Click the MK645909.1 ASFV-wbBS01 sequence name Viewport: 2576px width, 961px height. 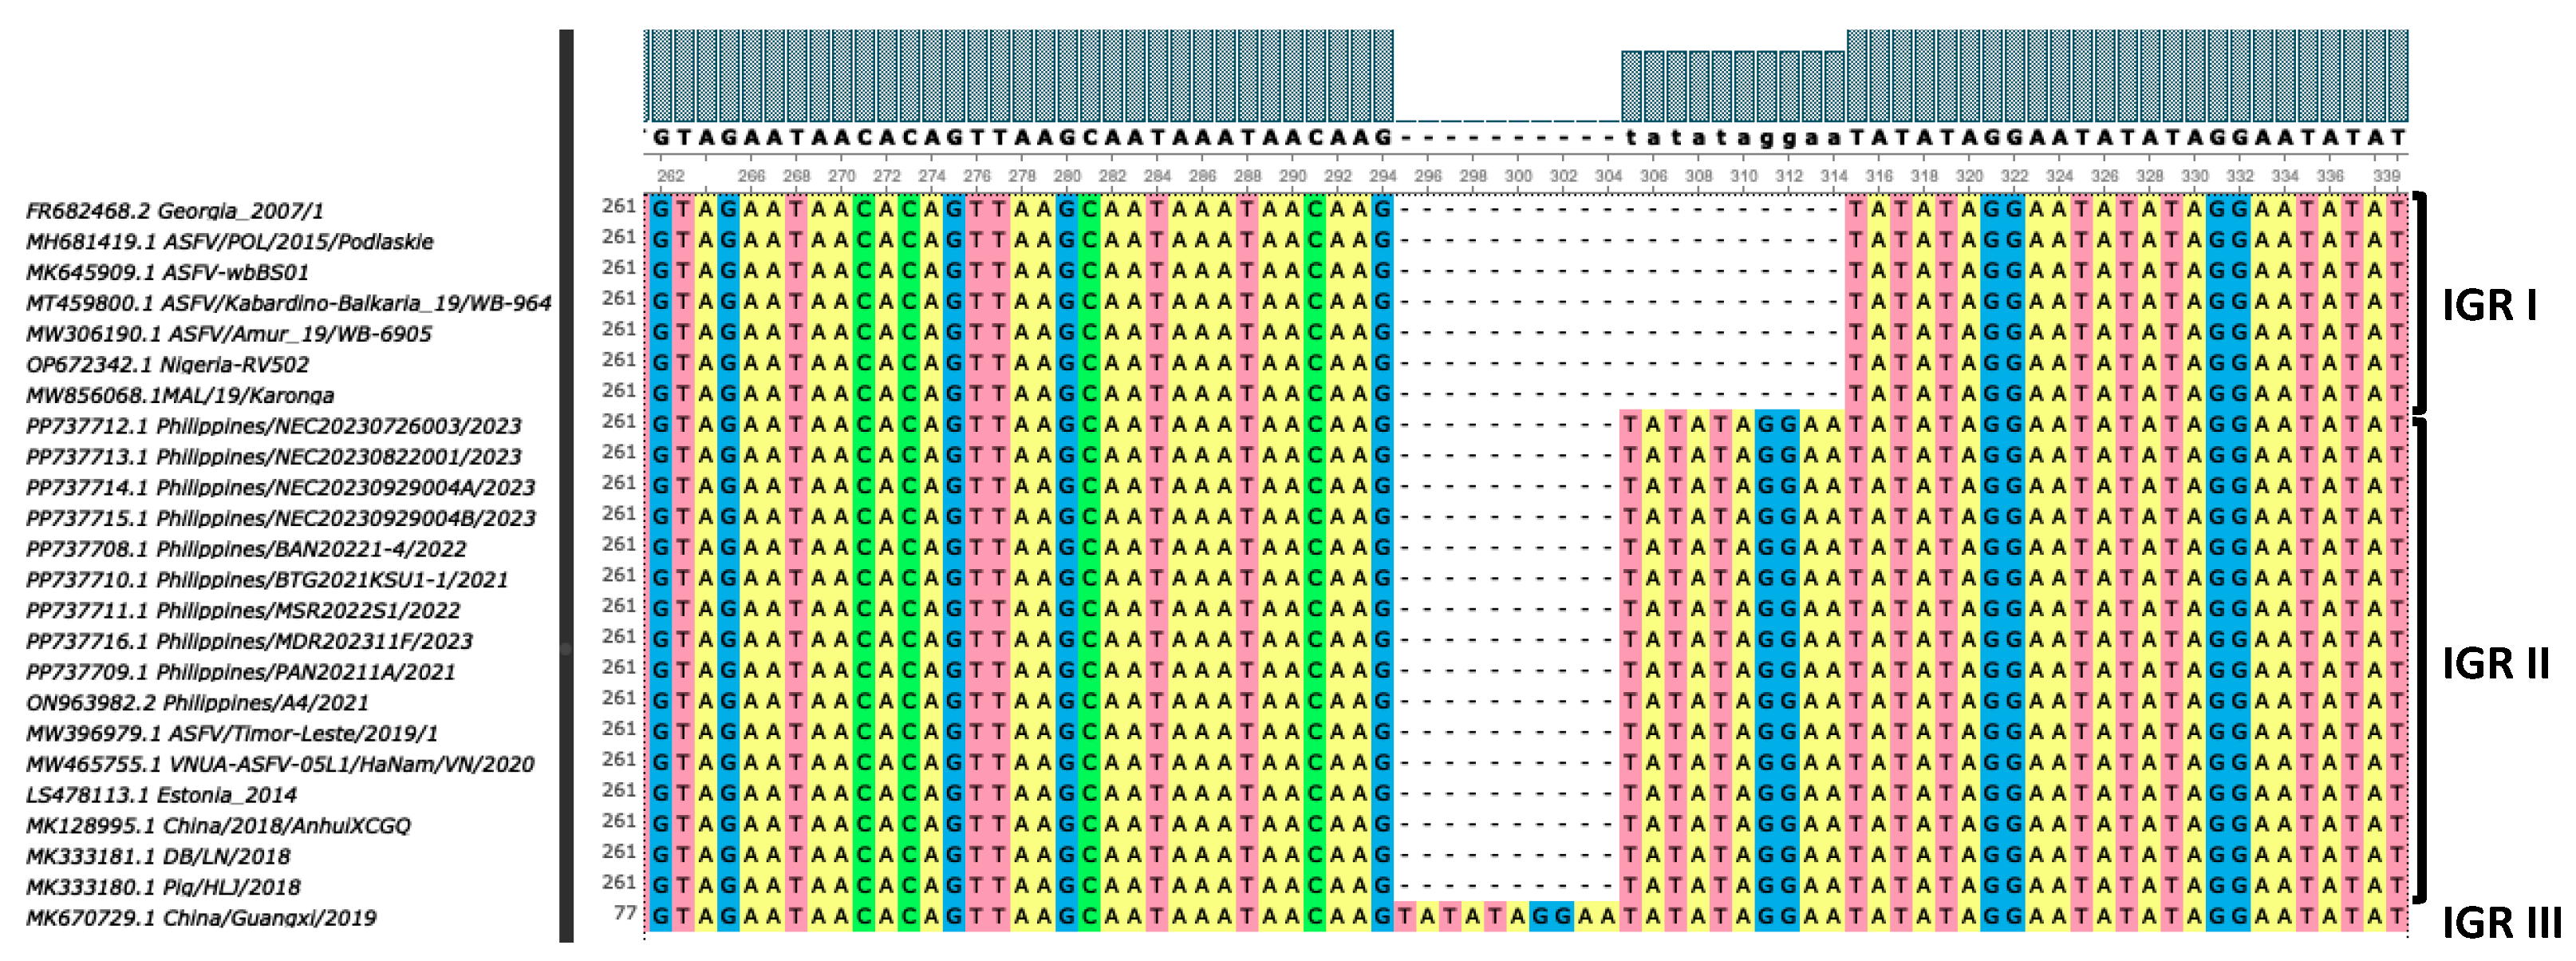pyautogui.click(x=167, y=273)
